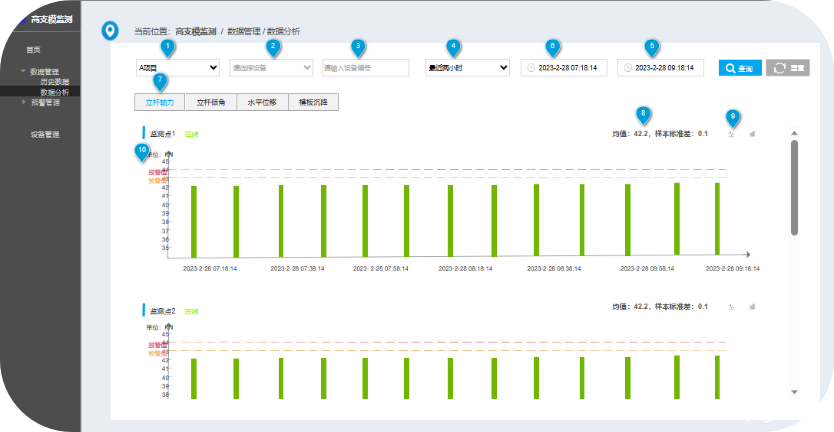Click the gray 重置 reset button
834x432 pixels.
[788, 68]
